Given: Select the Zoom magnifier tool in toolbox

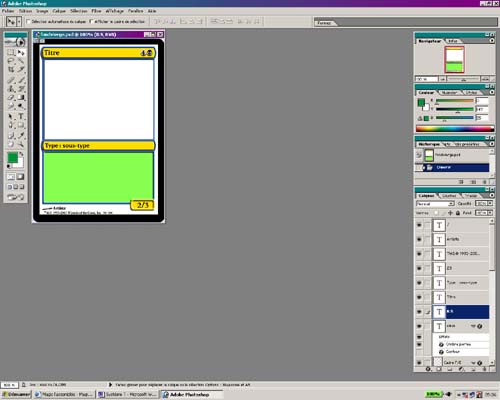Looking at the screenshot, I should point(21,144).
